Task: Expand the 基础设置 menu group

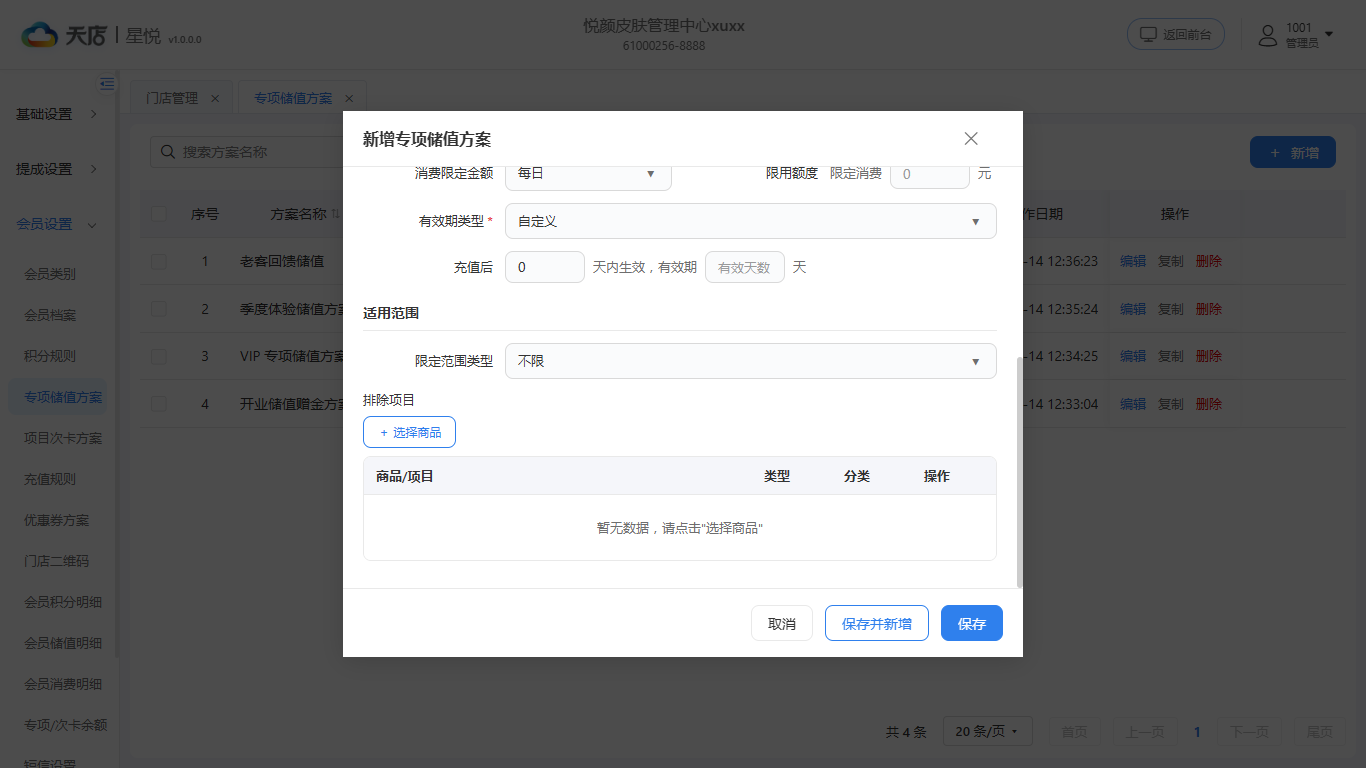Action: (x=58, y=114)
